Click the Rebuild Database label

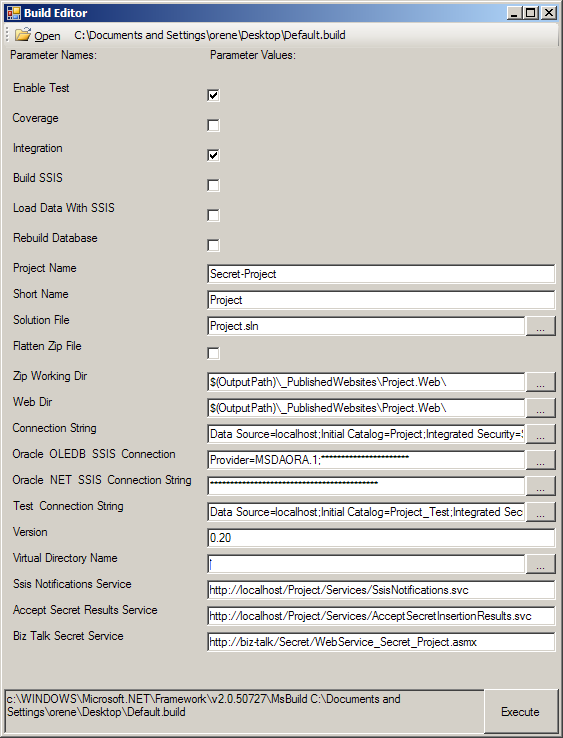coord(55,238)
